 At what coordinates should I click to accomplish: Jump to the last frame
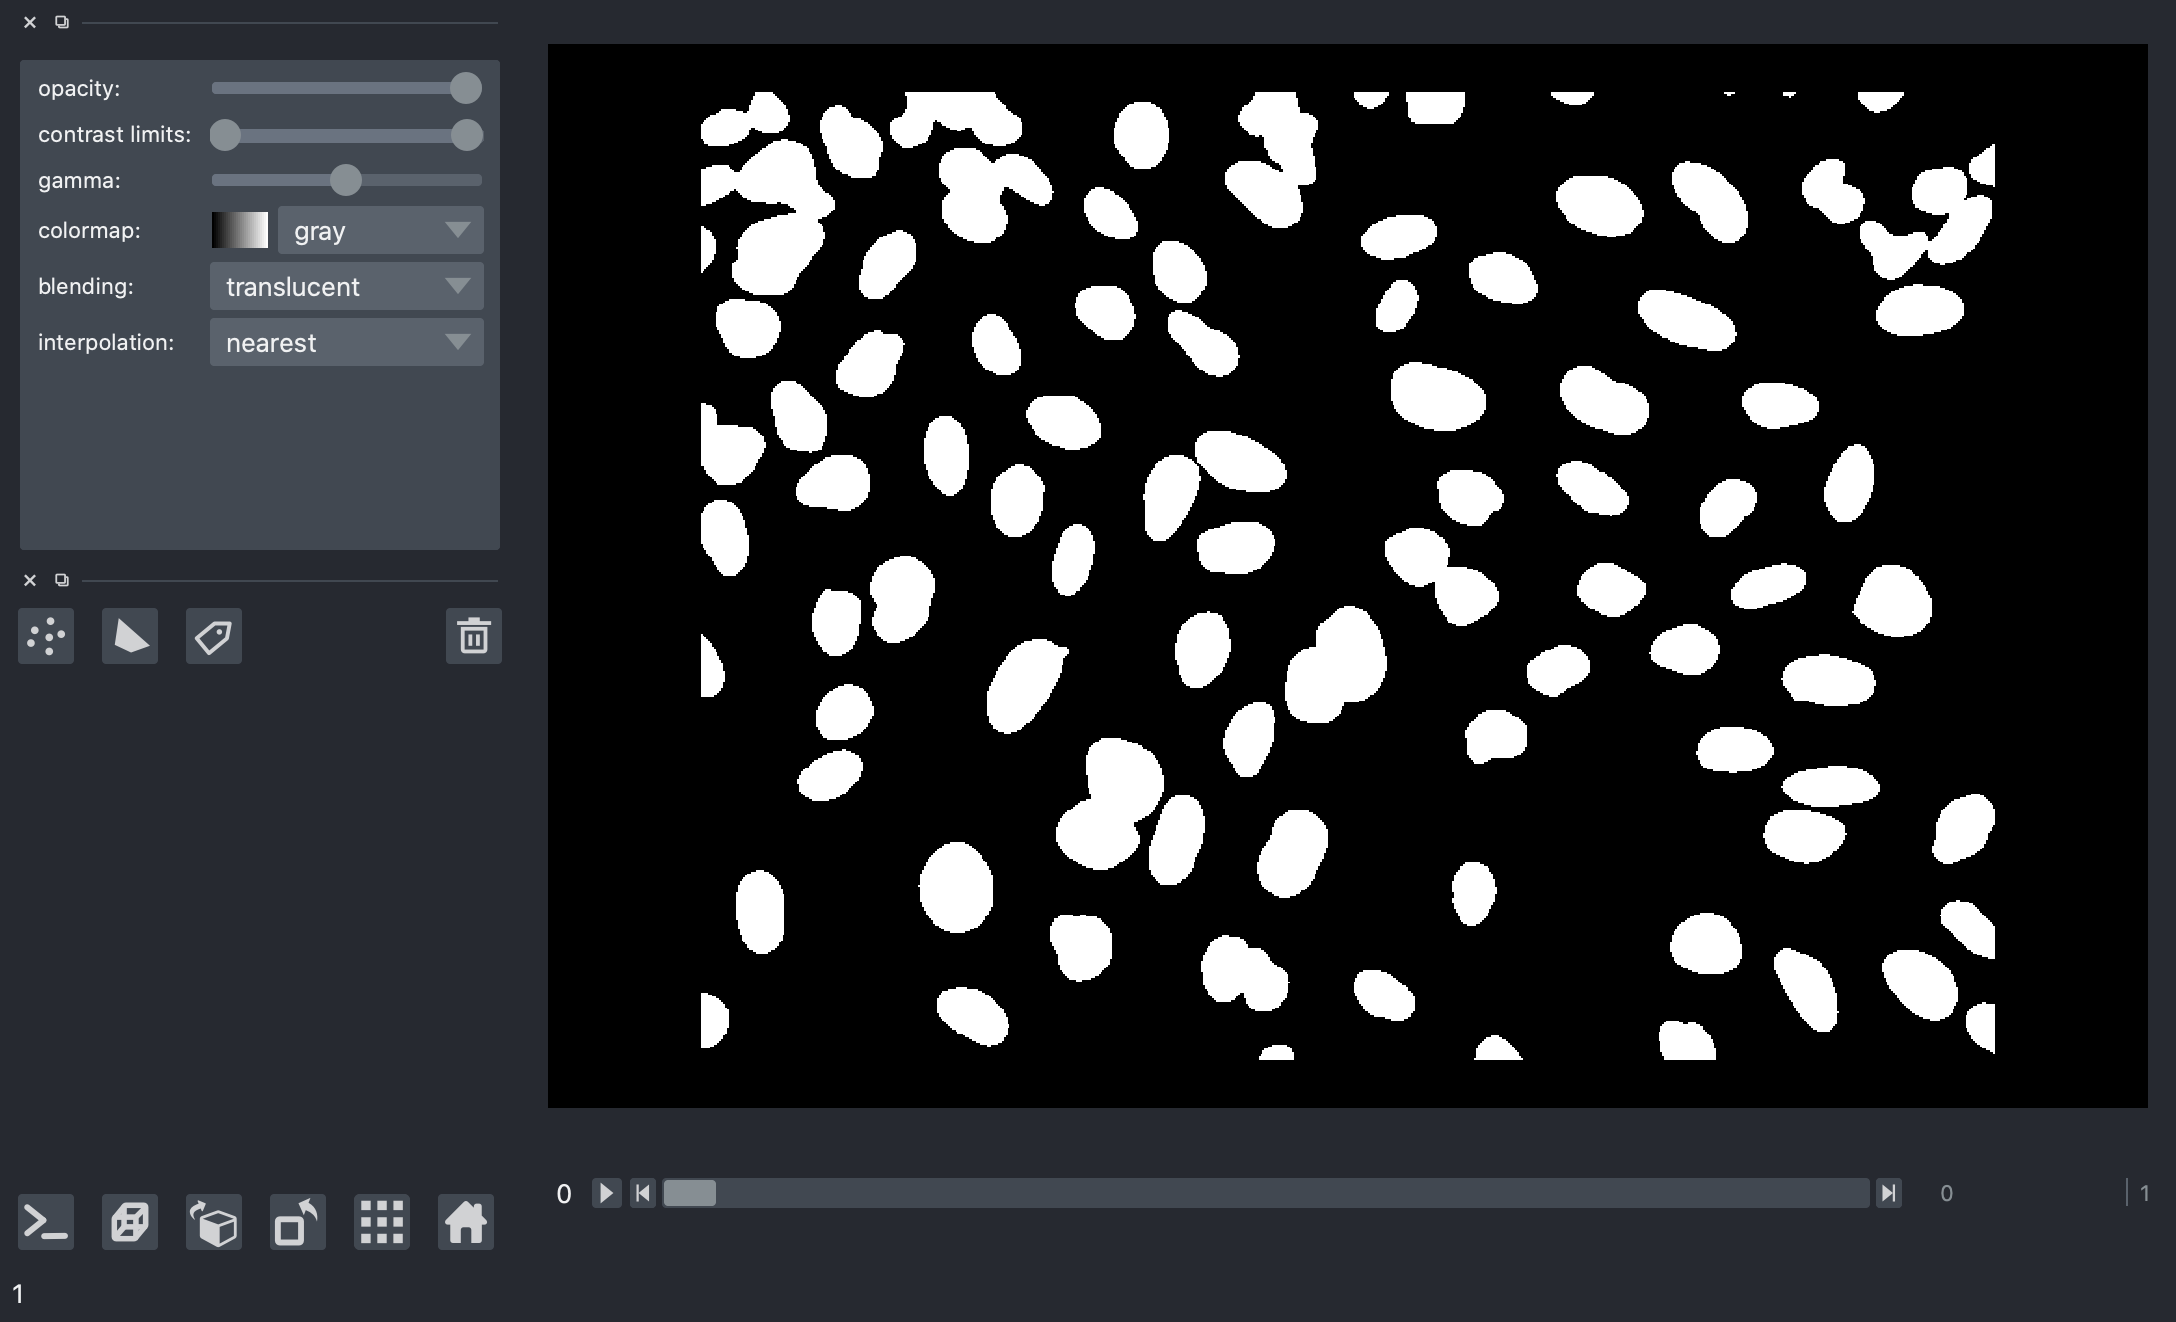click(x=1890, y=1192)
